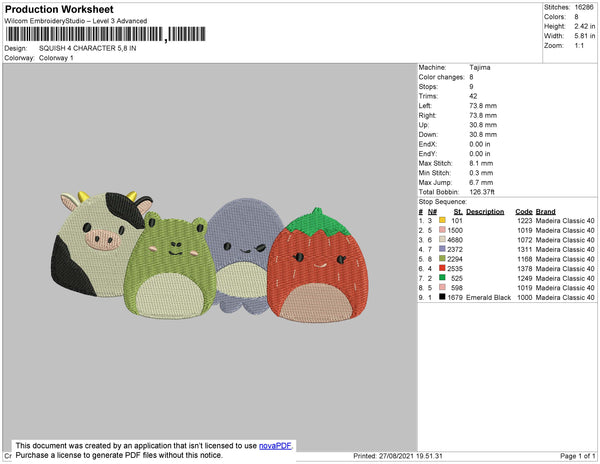Viewport: 600px width, 464px height.
Task: Click the Max Jump value '6.7 mm'
Action: [x=481, y=182]
